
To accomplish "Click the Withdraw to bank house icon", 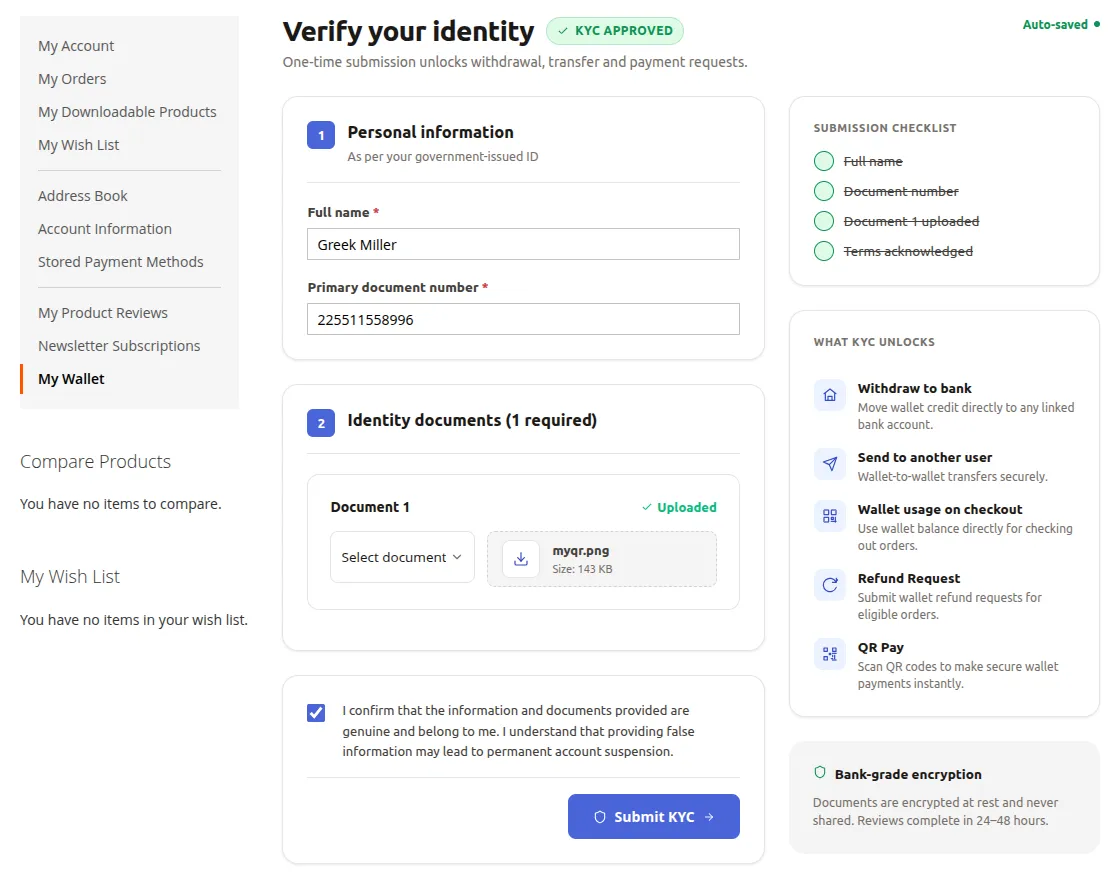I will 829,395.
